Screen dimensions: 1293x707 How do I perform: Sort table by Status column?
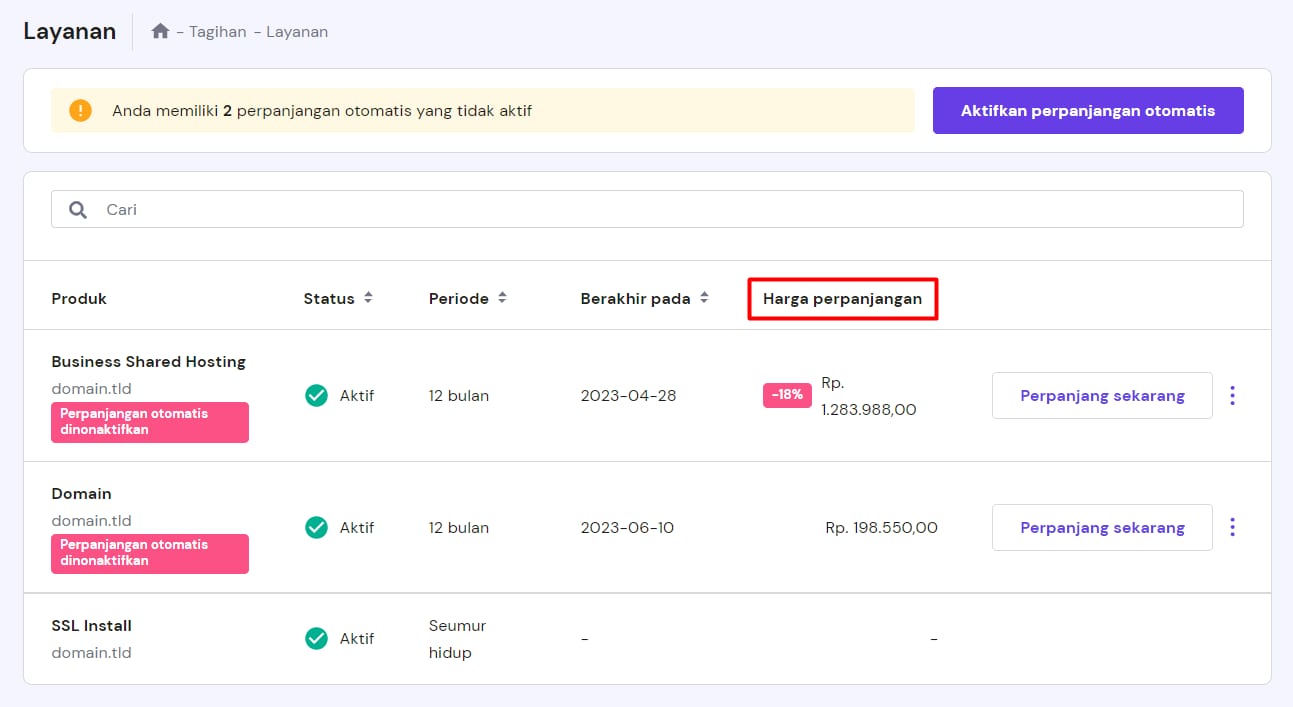click(x=368, y=298)
